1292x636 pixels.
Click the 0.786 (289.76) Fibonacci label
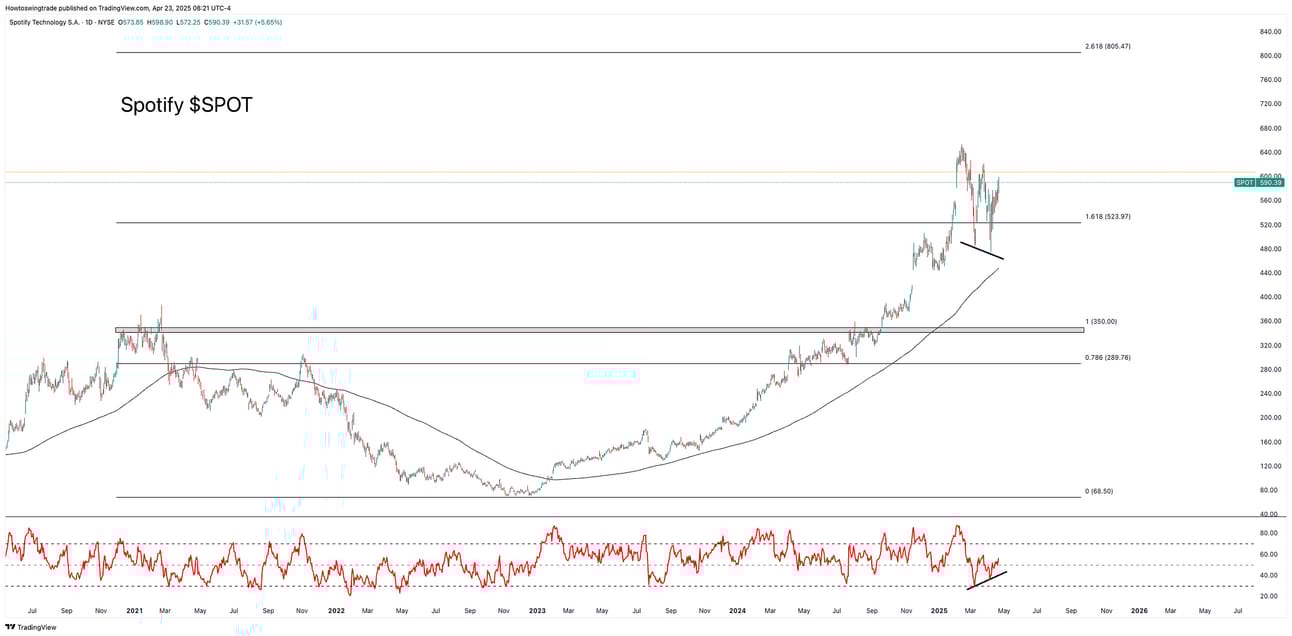[x=1107, y=357]
